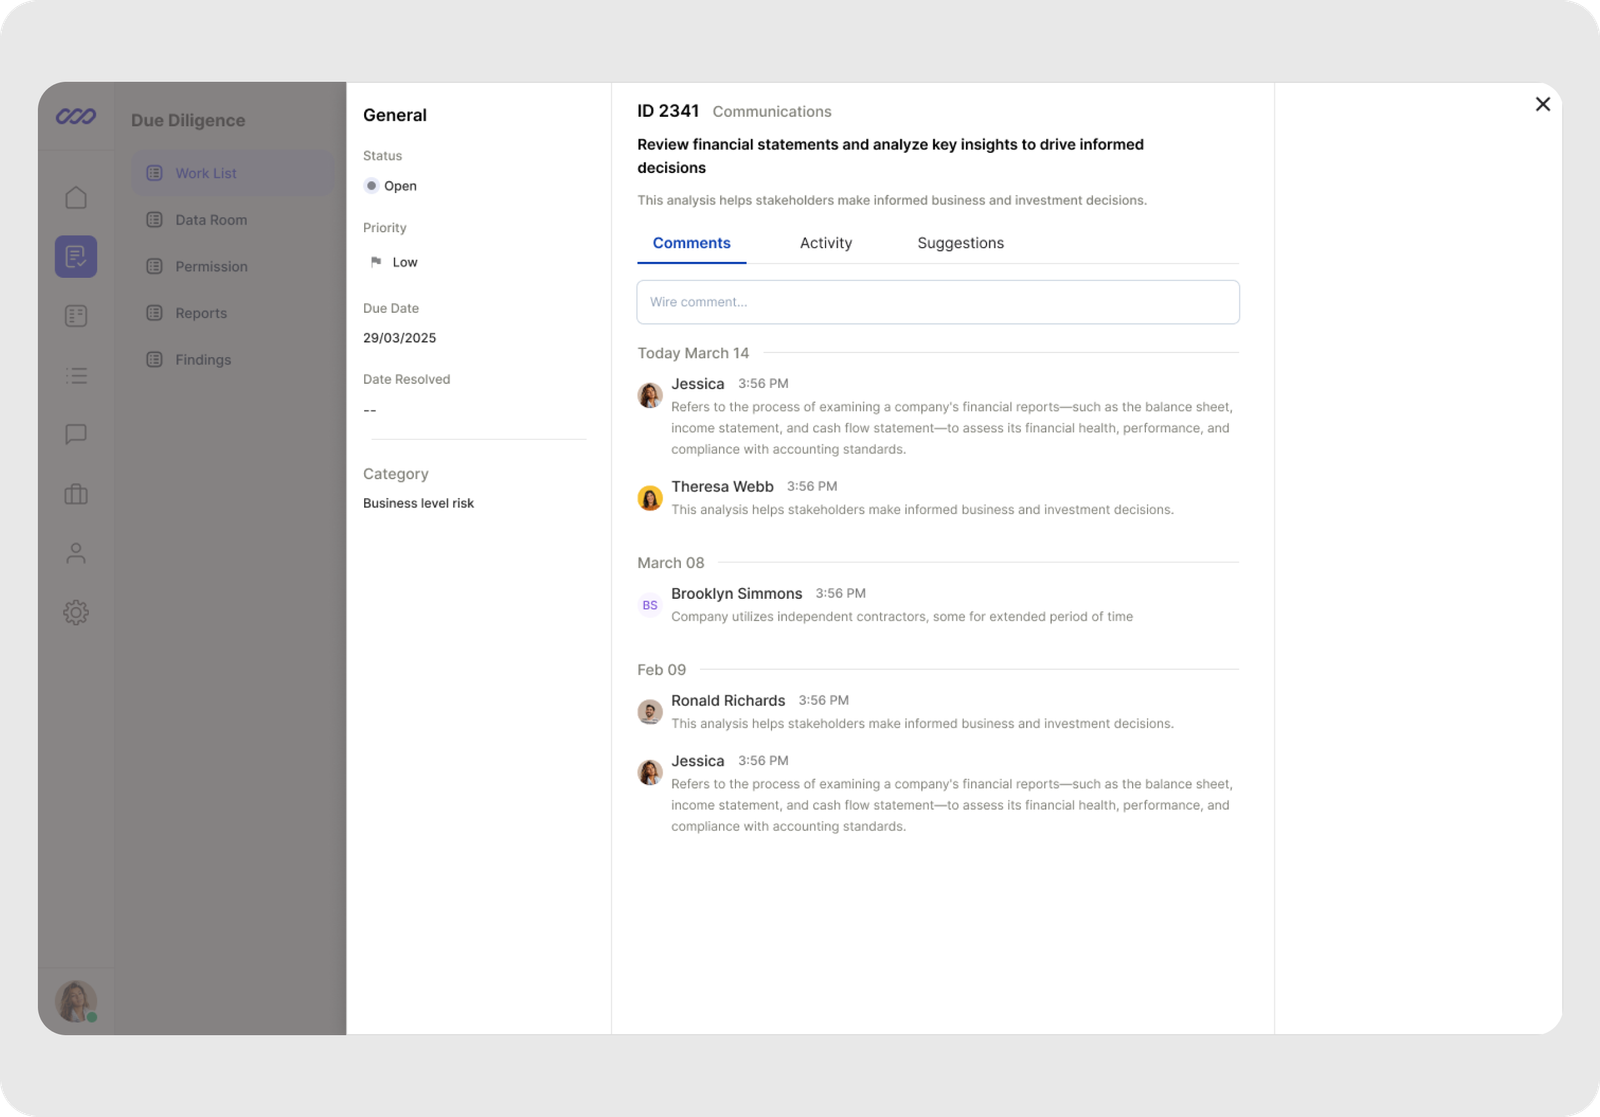Switch to the Suggestions tab

[960, 243]
